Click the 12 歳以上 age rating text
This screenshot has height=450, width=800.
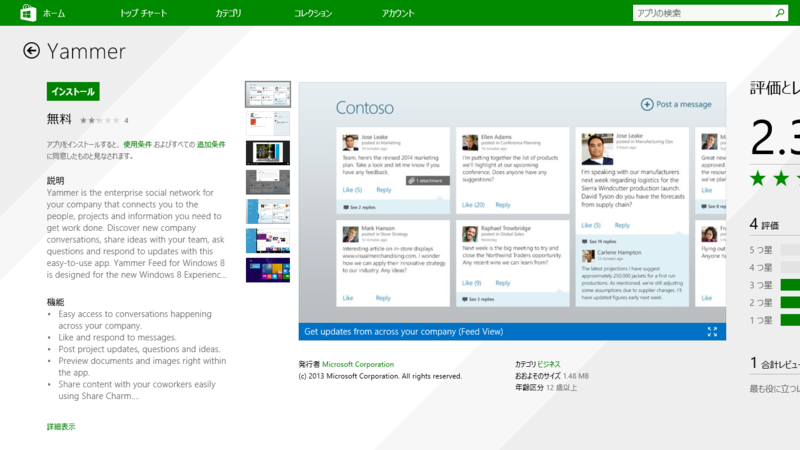(561, 388)
